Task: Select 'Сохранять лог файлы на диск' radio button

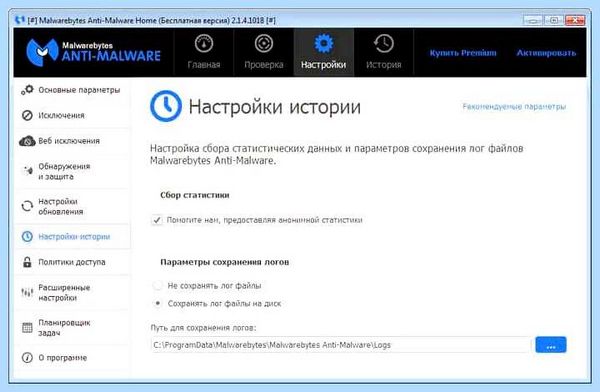Action: click(x=157, y=303)
